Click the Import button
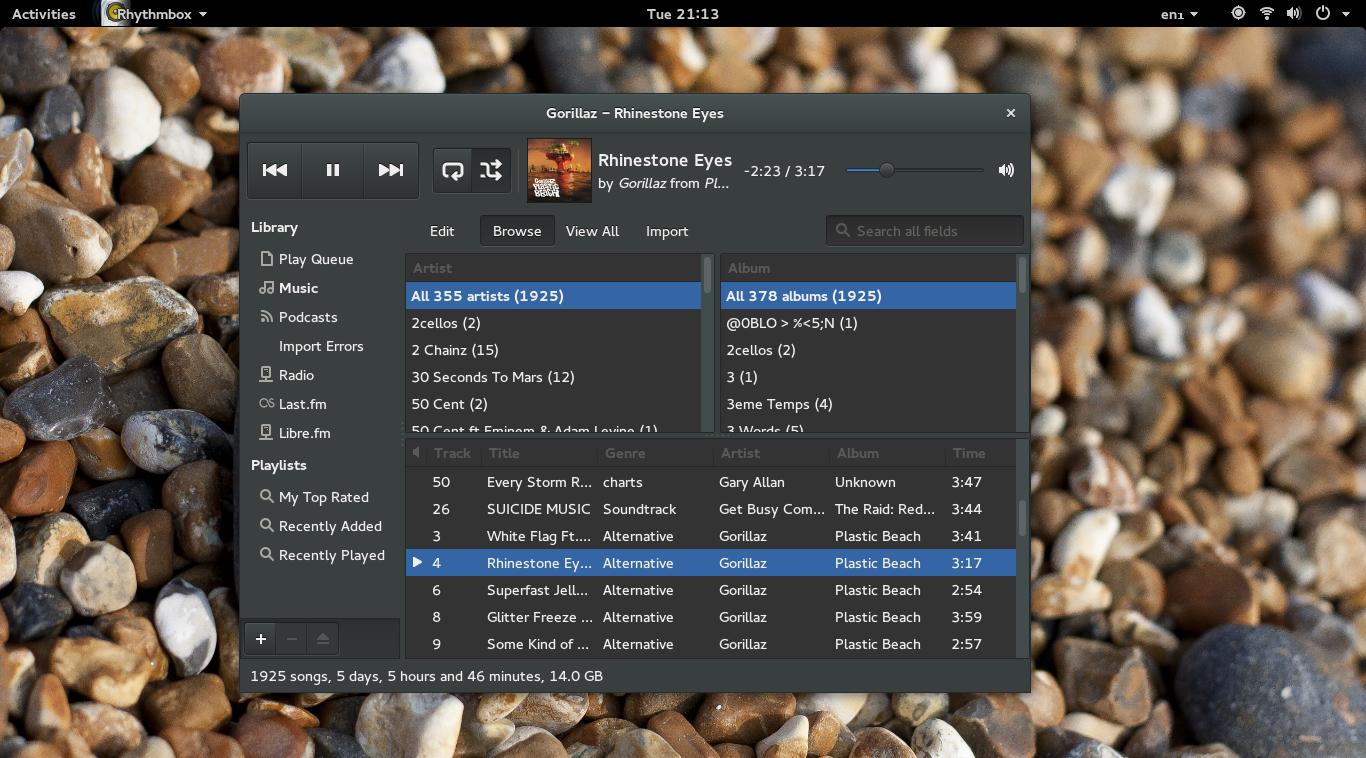Screen dimensions: 1366x758 click(x=667, y=231)
